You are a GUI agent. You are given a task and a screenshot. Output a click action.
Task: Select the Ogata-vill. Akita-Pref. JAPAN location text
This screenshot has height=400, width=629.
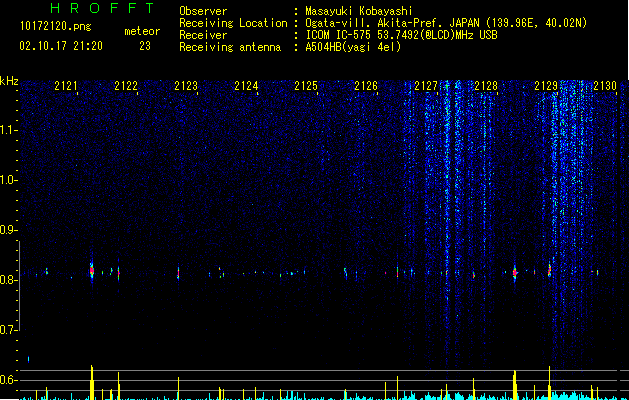click(446, 23)
